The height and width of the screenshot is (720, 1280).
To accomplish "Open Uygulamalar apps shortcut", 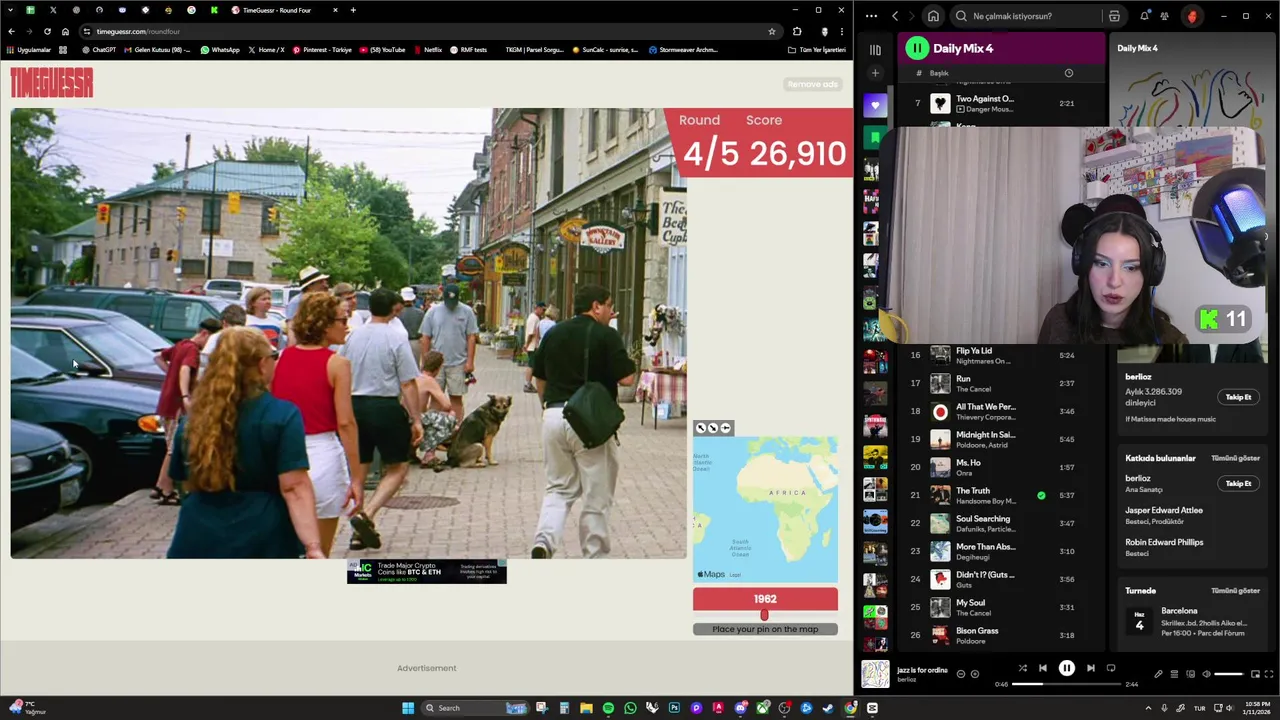I will point(28,49).
